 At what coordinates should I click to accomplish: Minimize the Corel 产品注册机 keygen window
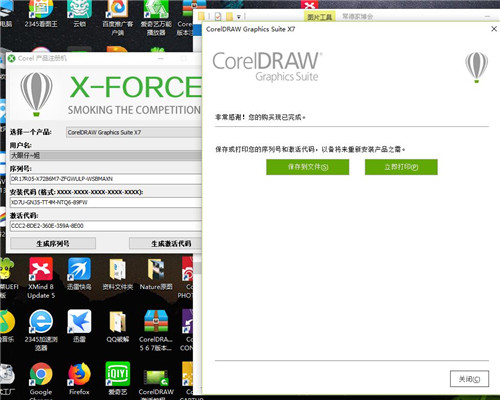(161, 59)
